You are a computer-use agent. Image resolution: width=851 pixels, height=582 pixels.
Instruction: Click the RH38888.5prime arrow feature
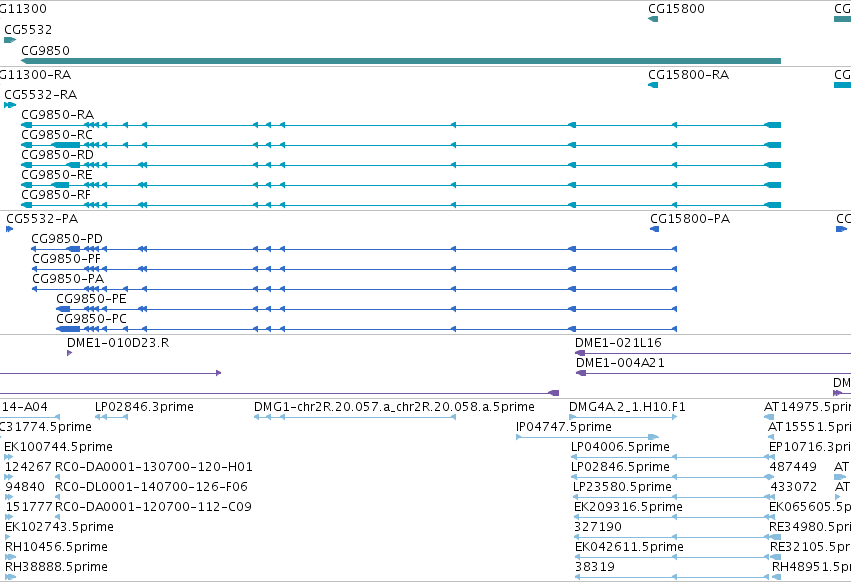10,577
